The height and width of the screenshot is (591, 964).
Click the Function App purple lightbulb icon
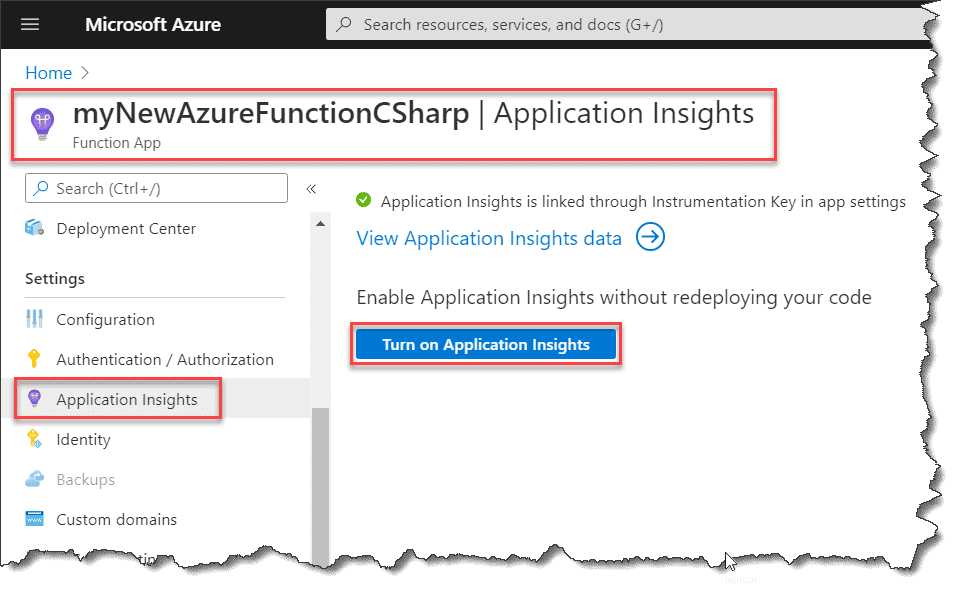(41, 122)
